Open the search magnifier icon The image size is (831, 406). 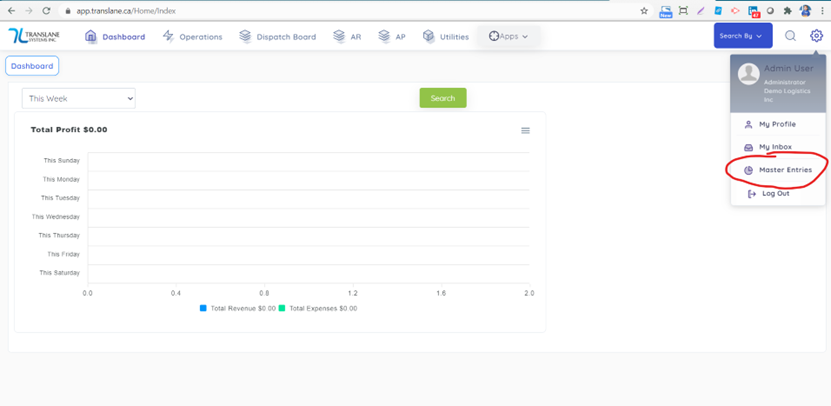coord(790,36)
